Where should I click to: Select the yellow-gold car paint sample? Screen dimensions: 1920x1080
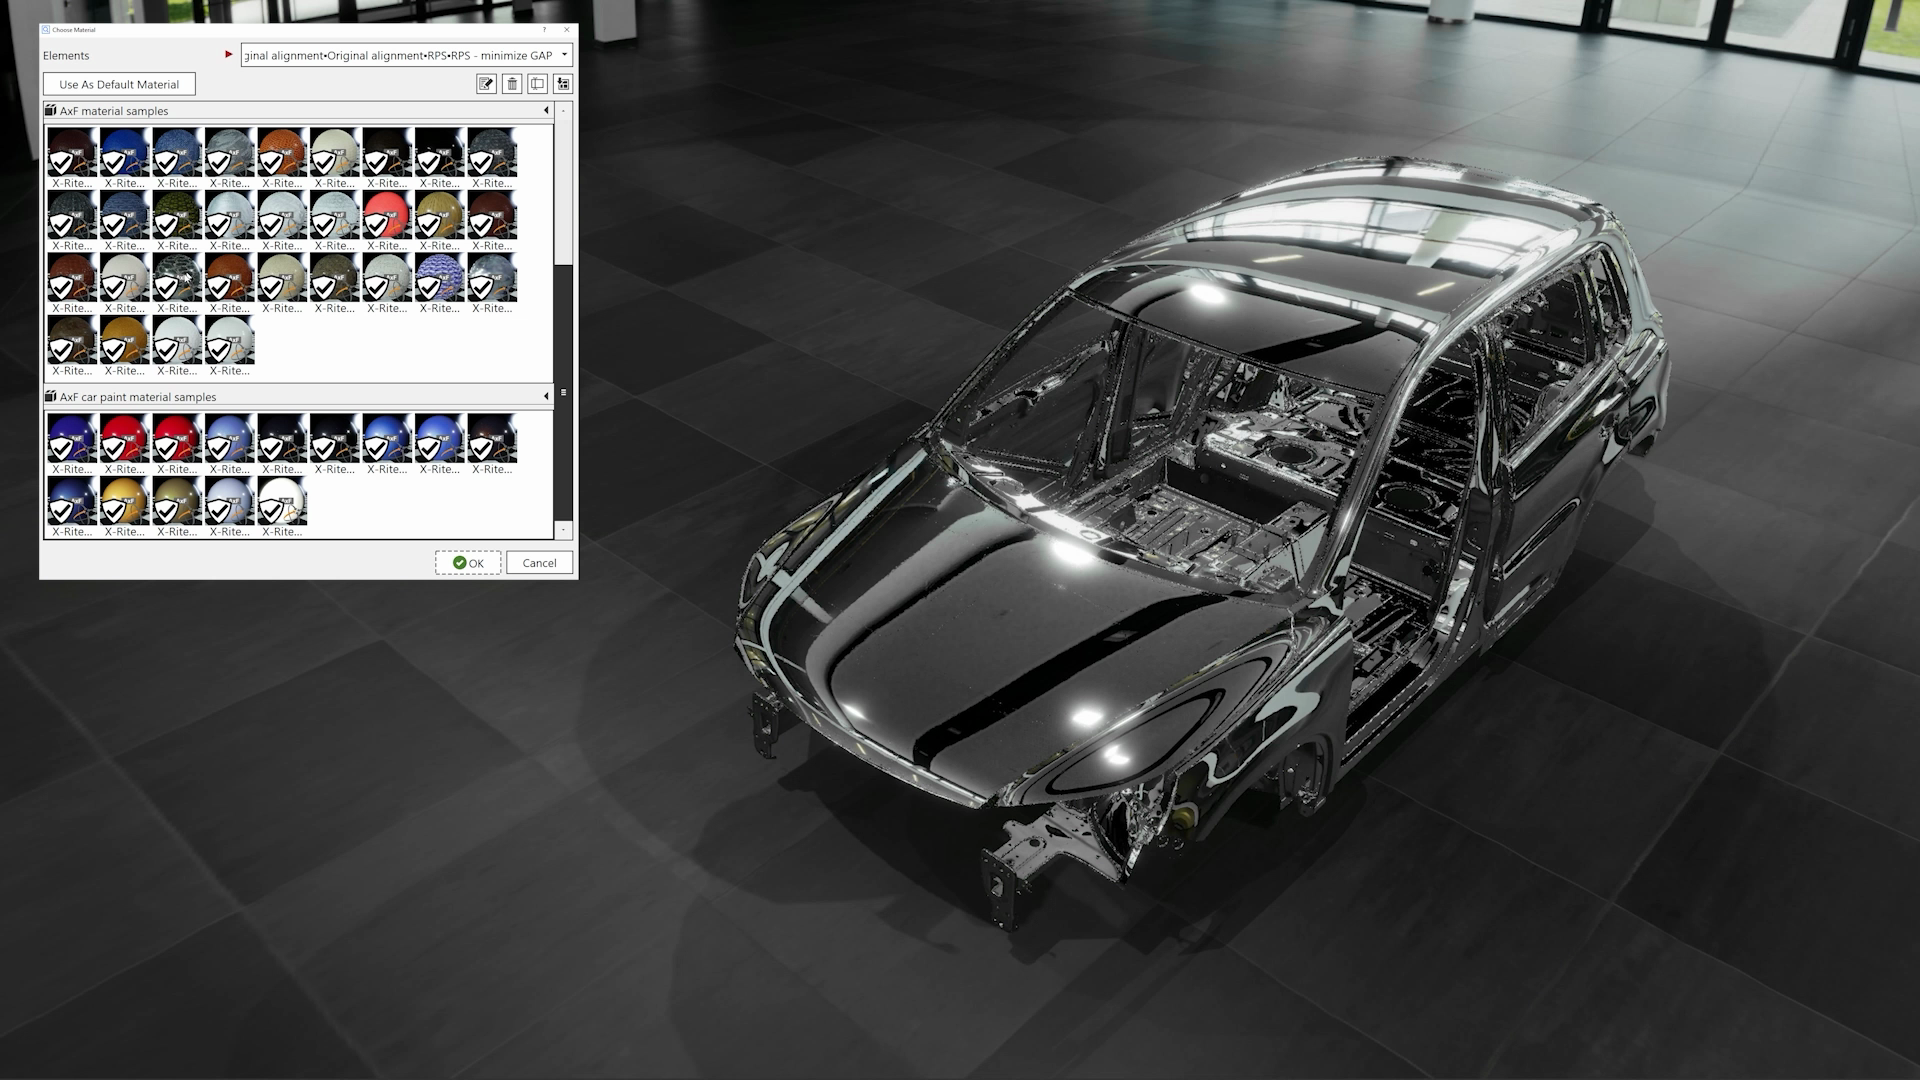(124, 501)
